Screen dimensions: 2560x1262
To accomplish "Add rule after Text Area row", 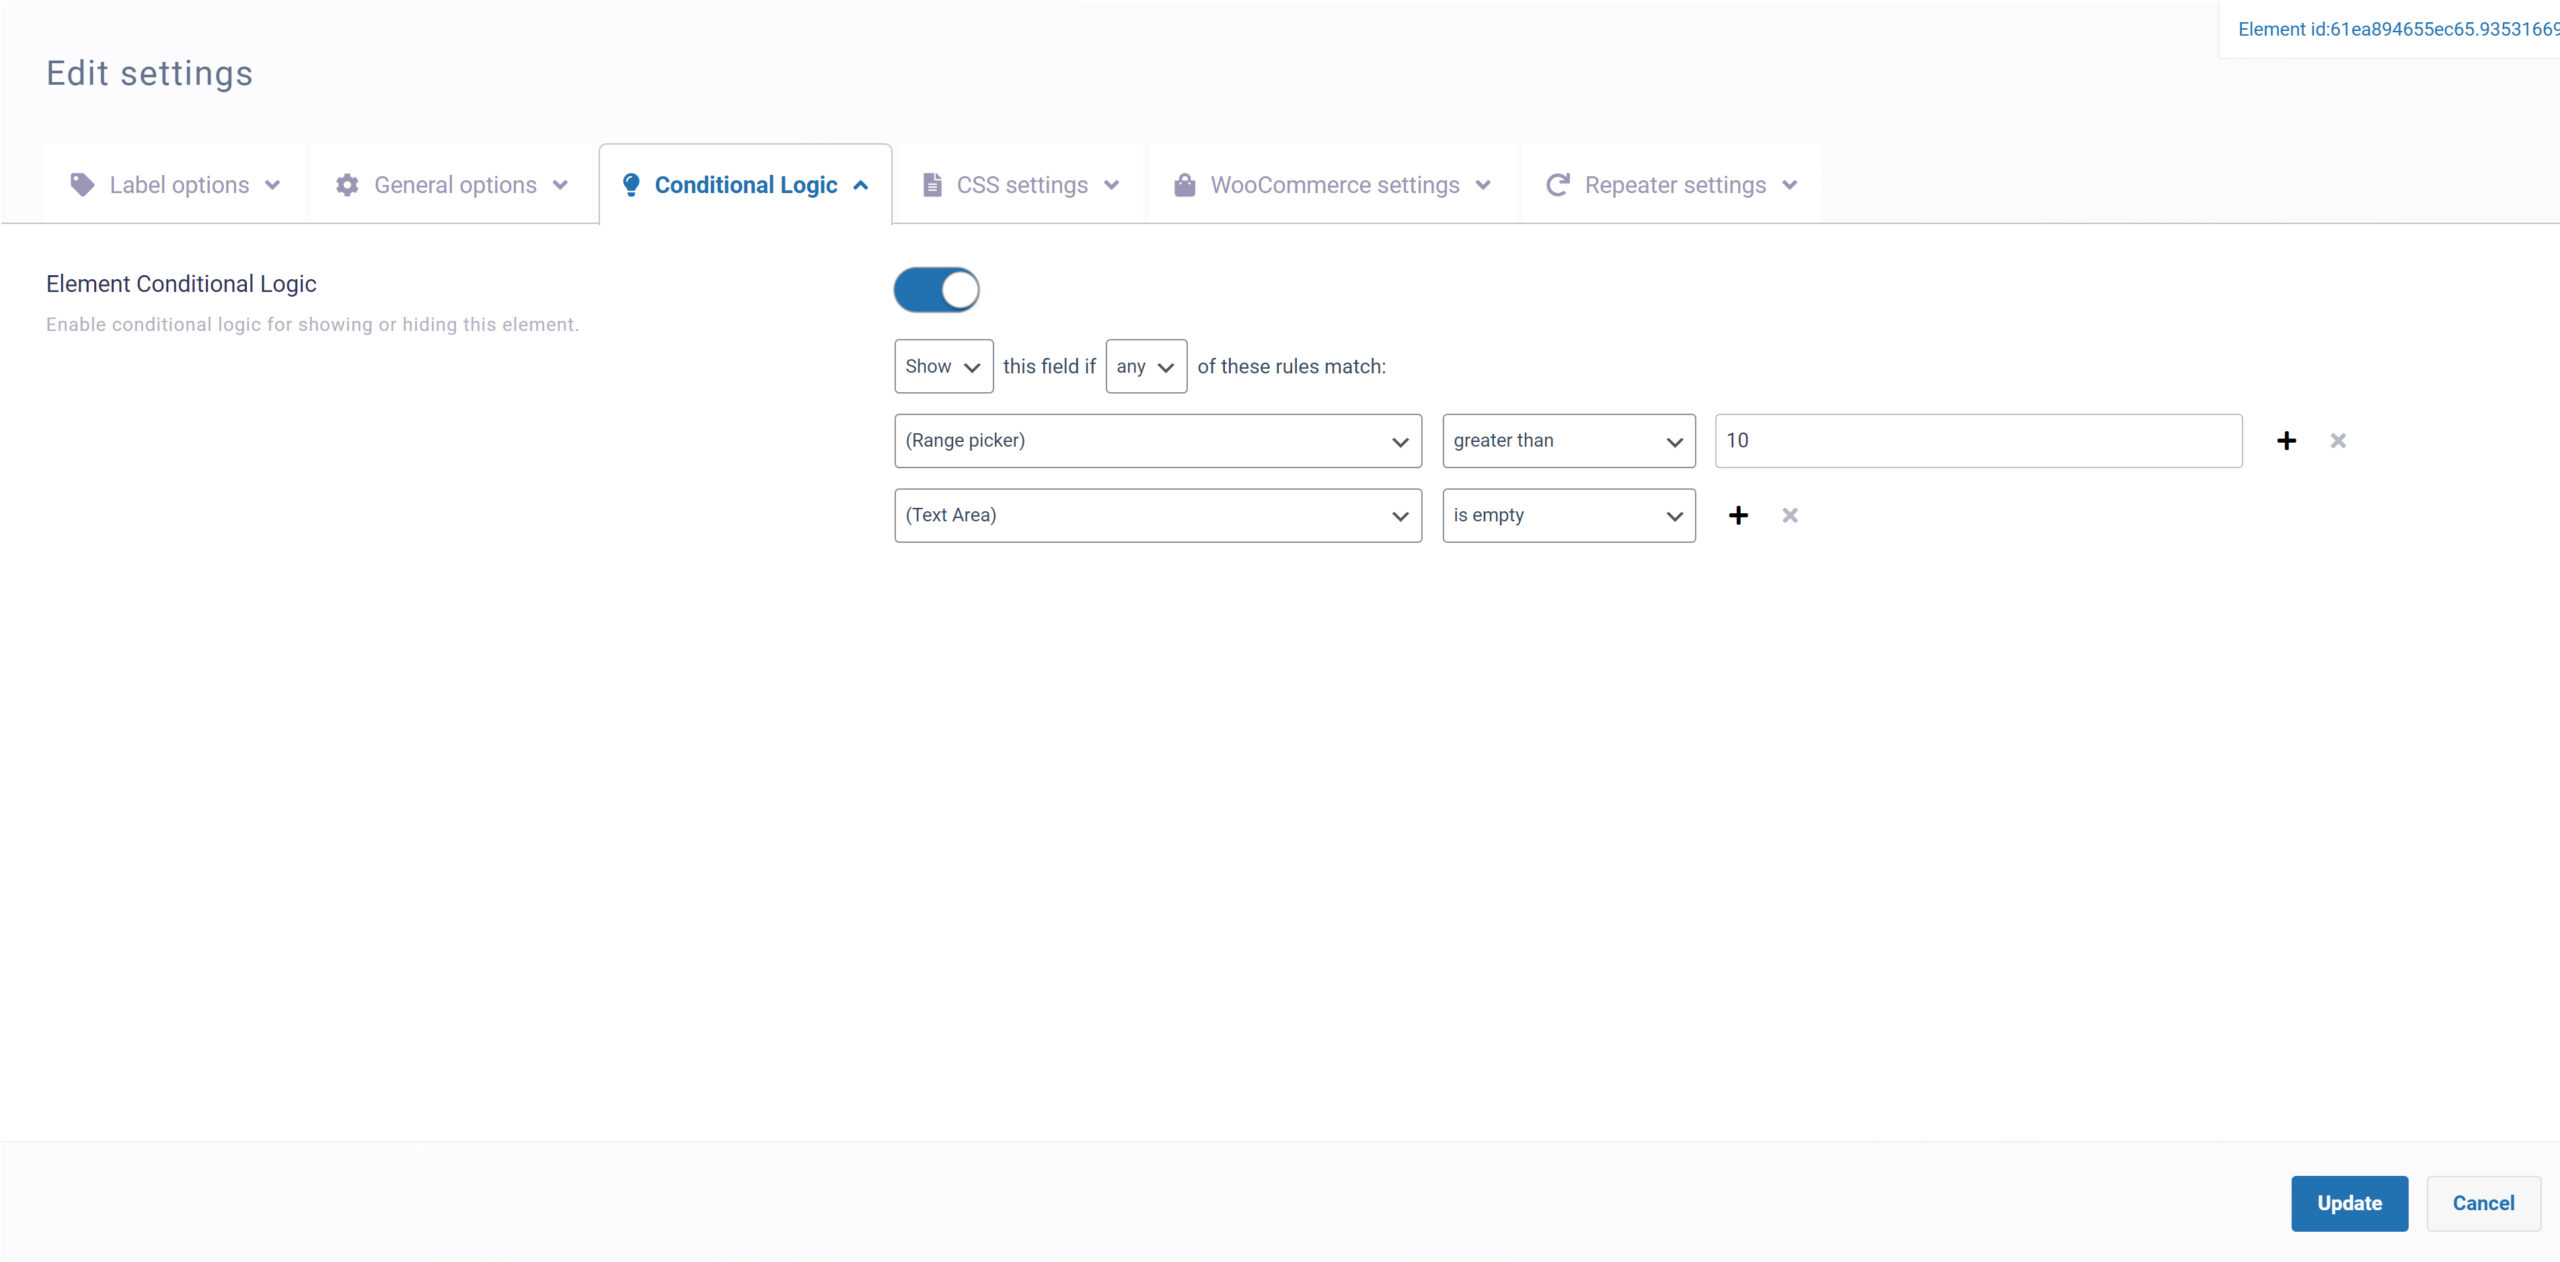I will 1739,515.
